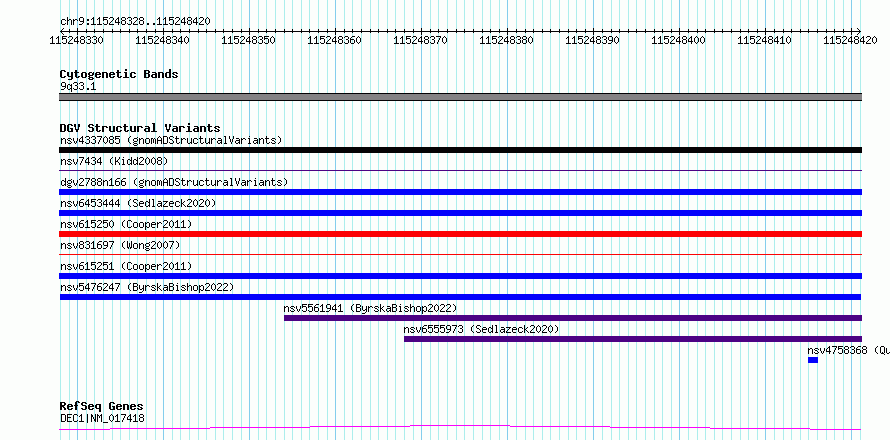The image size is (890, 440).
Task: Open the DEC1|NM_017418 gene label
Action: coord(102,418)
